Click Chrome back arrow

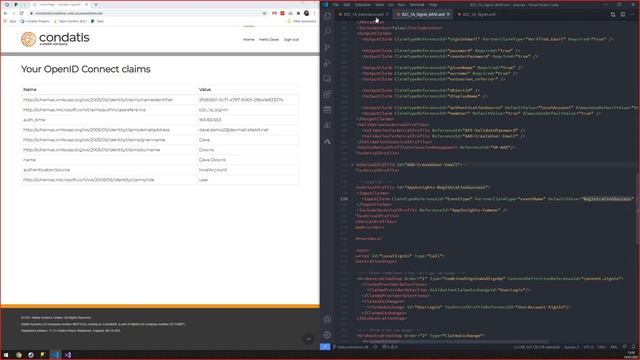pos(5,13)
